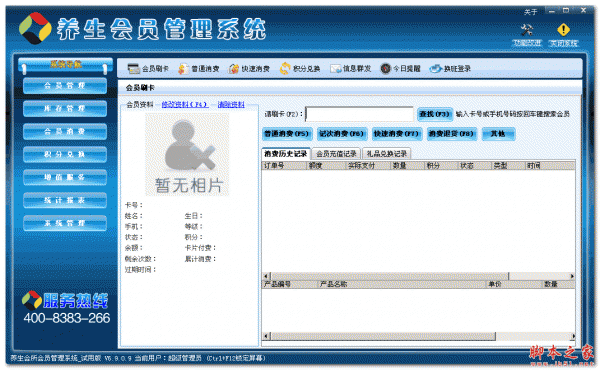This screenshot has height=370, width=600.
Task: Click the 消费退货(F8) button
Action: (452, 134)
